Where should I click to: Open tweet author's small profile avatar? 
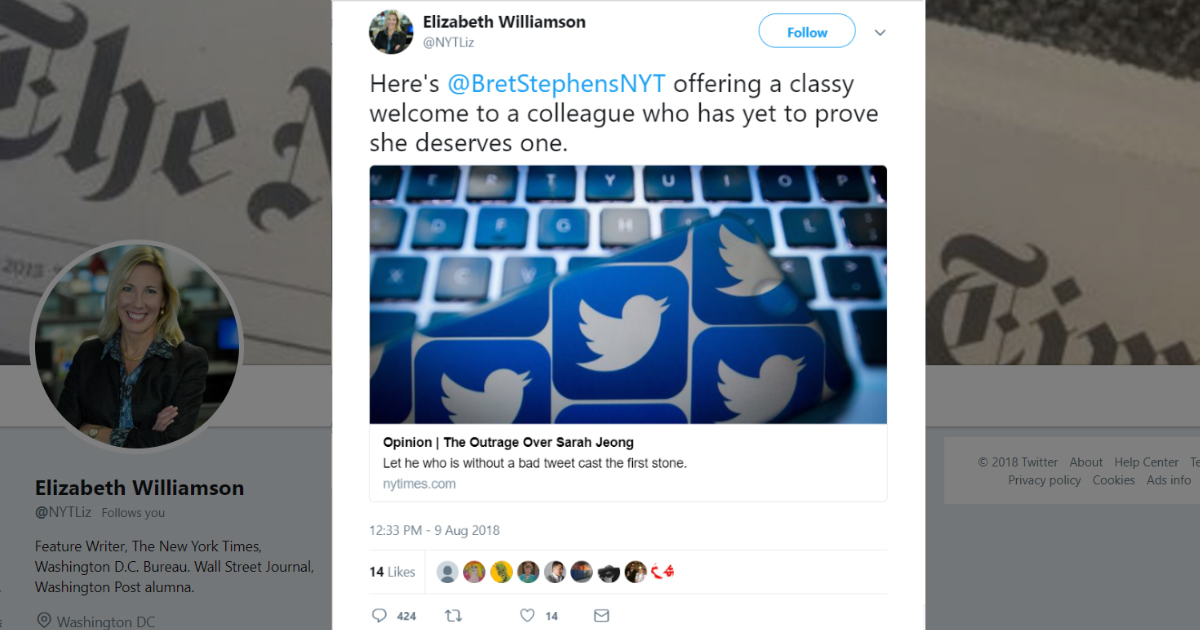[391, 32]
